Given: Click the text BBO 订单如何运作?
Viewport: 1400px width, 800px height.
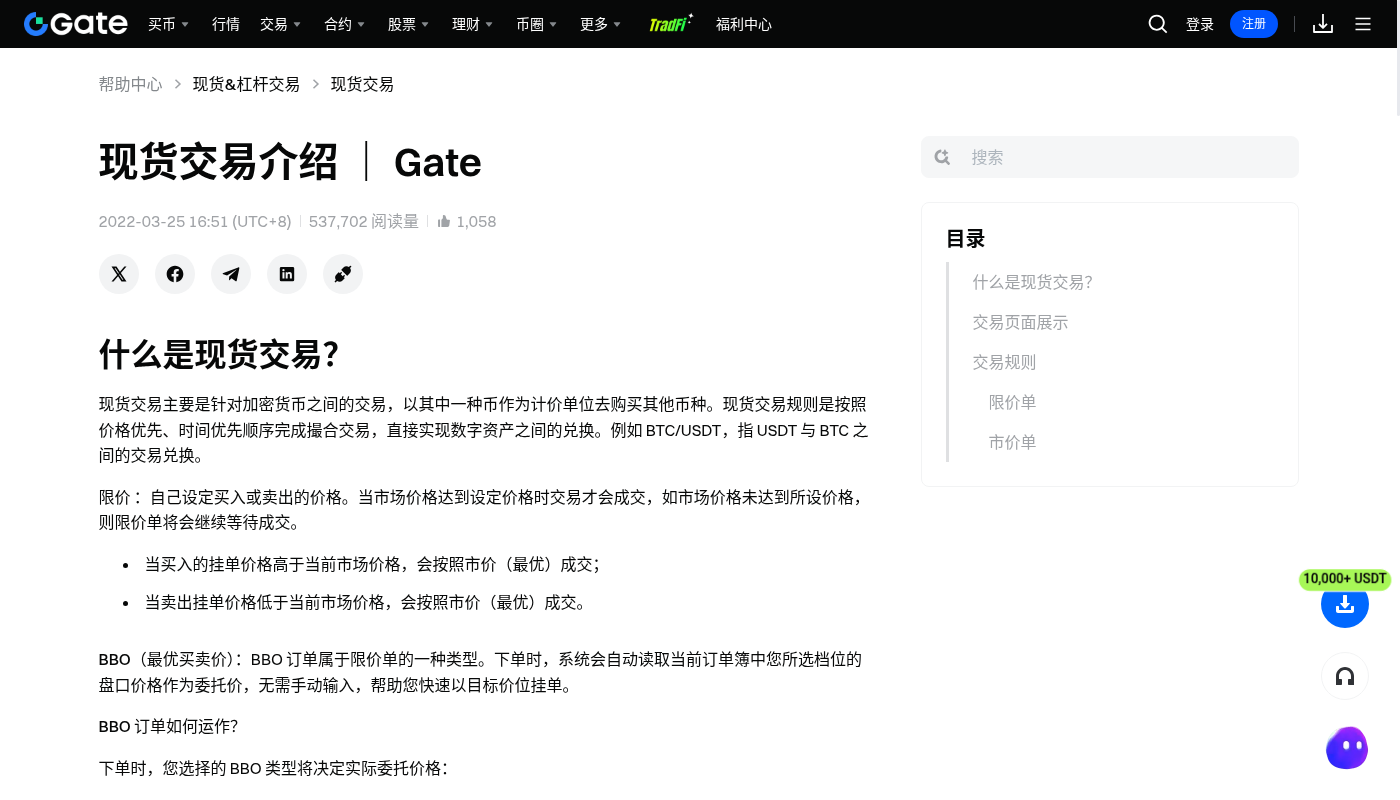Looking at the screenshot, I should pos(168,726).
